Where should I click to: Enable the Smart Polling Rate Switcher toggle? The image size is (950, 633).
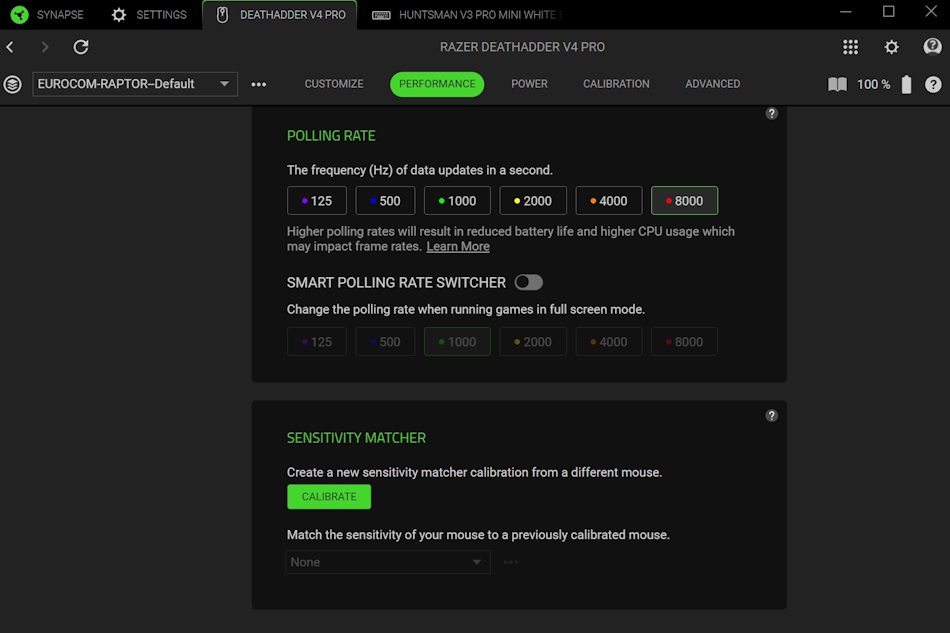(528, 283)
